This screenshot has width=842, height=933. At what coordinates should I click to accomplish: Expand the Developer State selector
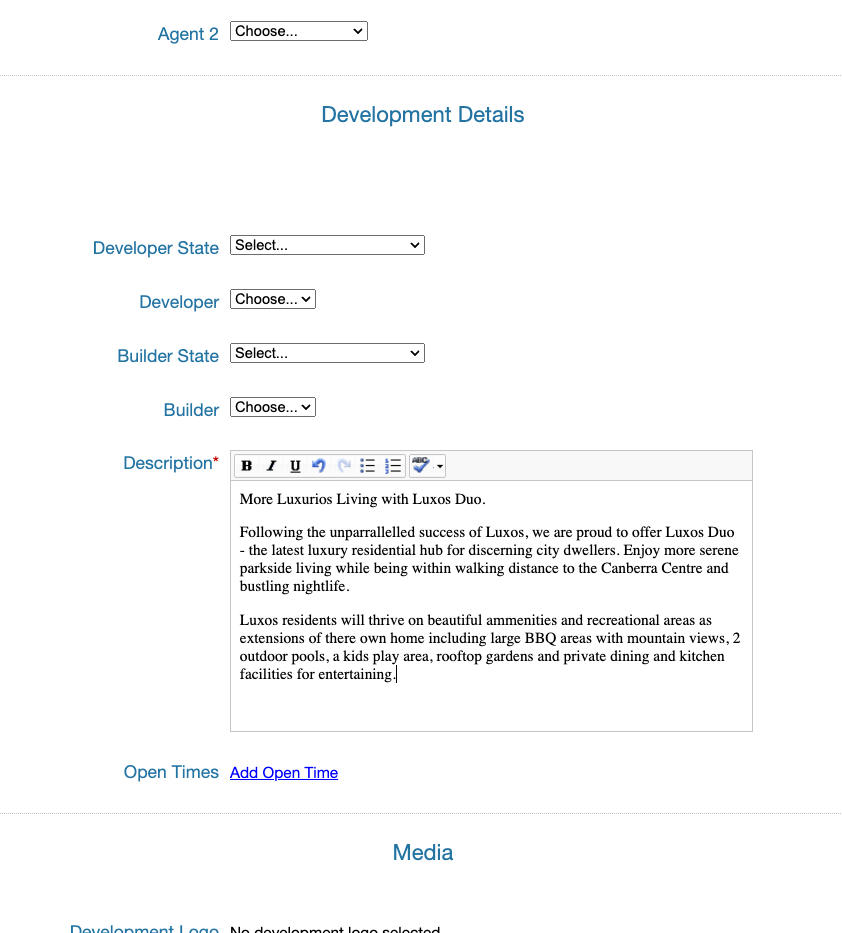[327, 244]
